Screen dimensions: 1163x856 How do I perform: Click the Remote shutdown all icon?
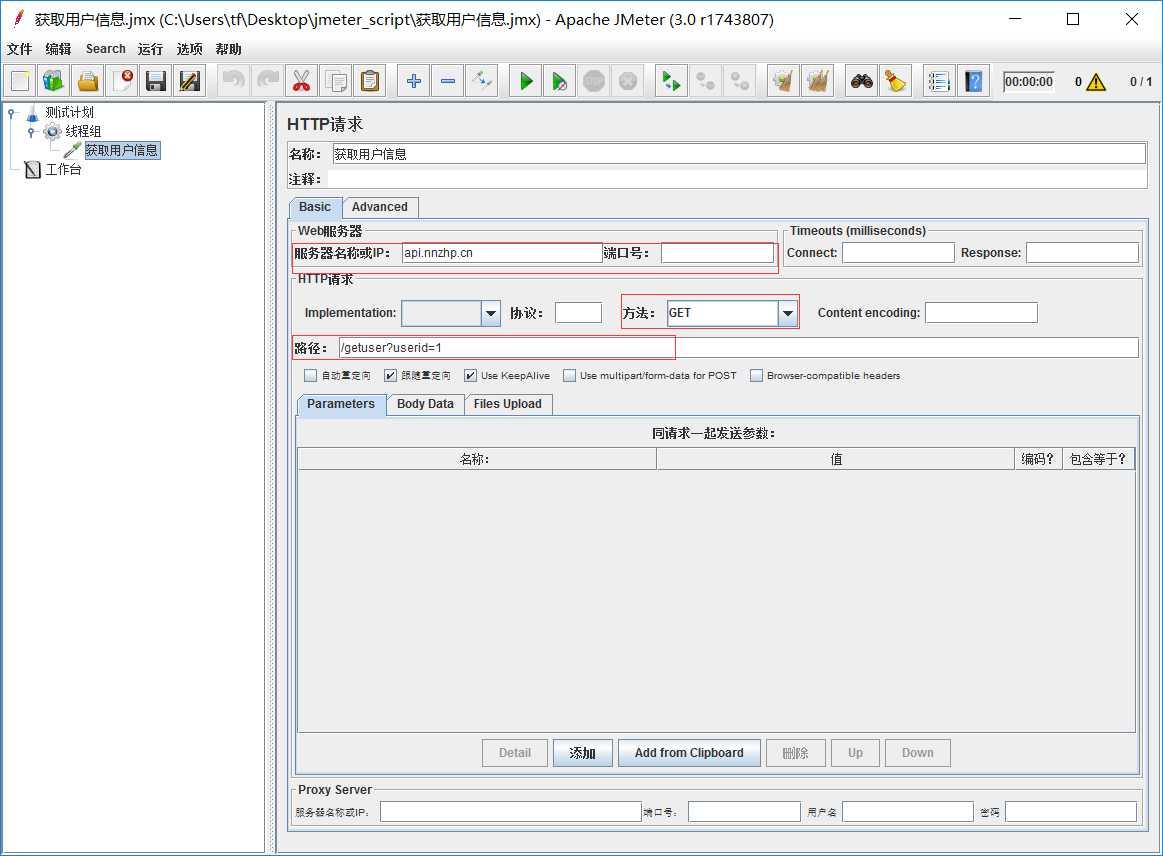pyautogui.click(x=739, y=81)
